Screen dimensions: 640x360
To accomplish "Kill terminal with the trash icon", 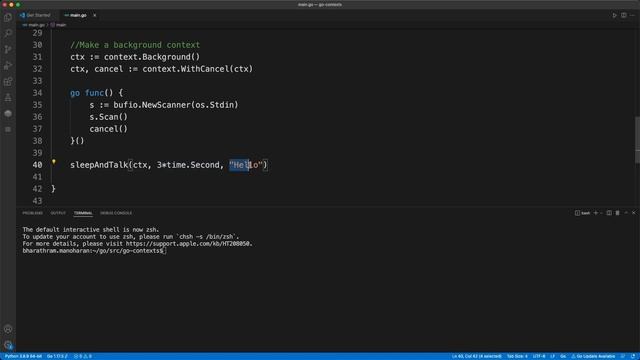I will coord(618,213).
